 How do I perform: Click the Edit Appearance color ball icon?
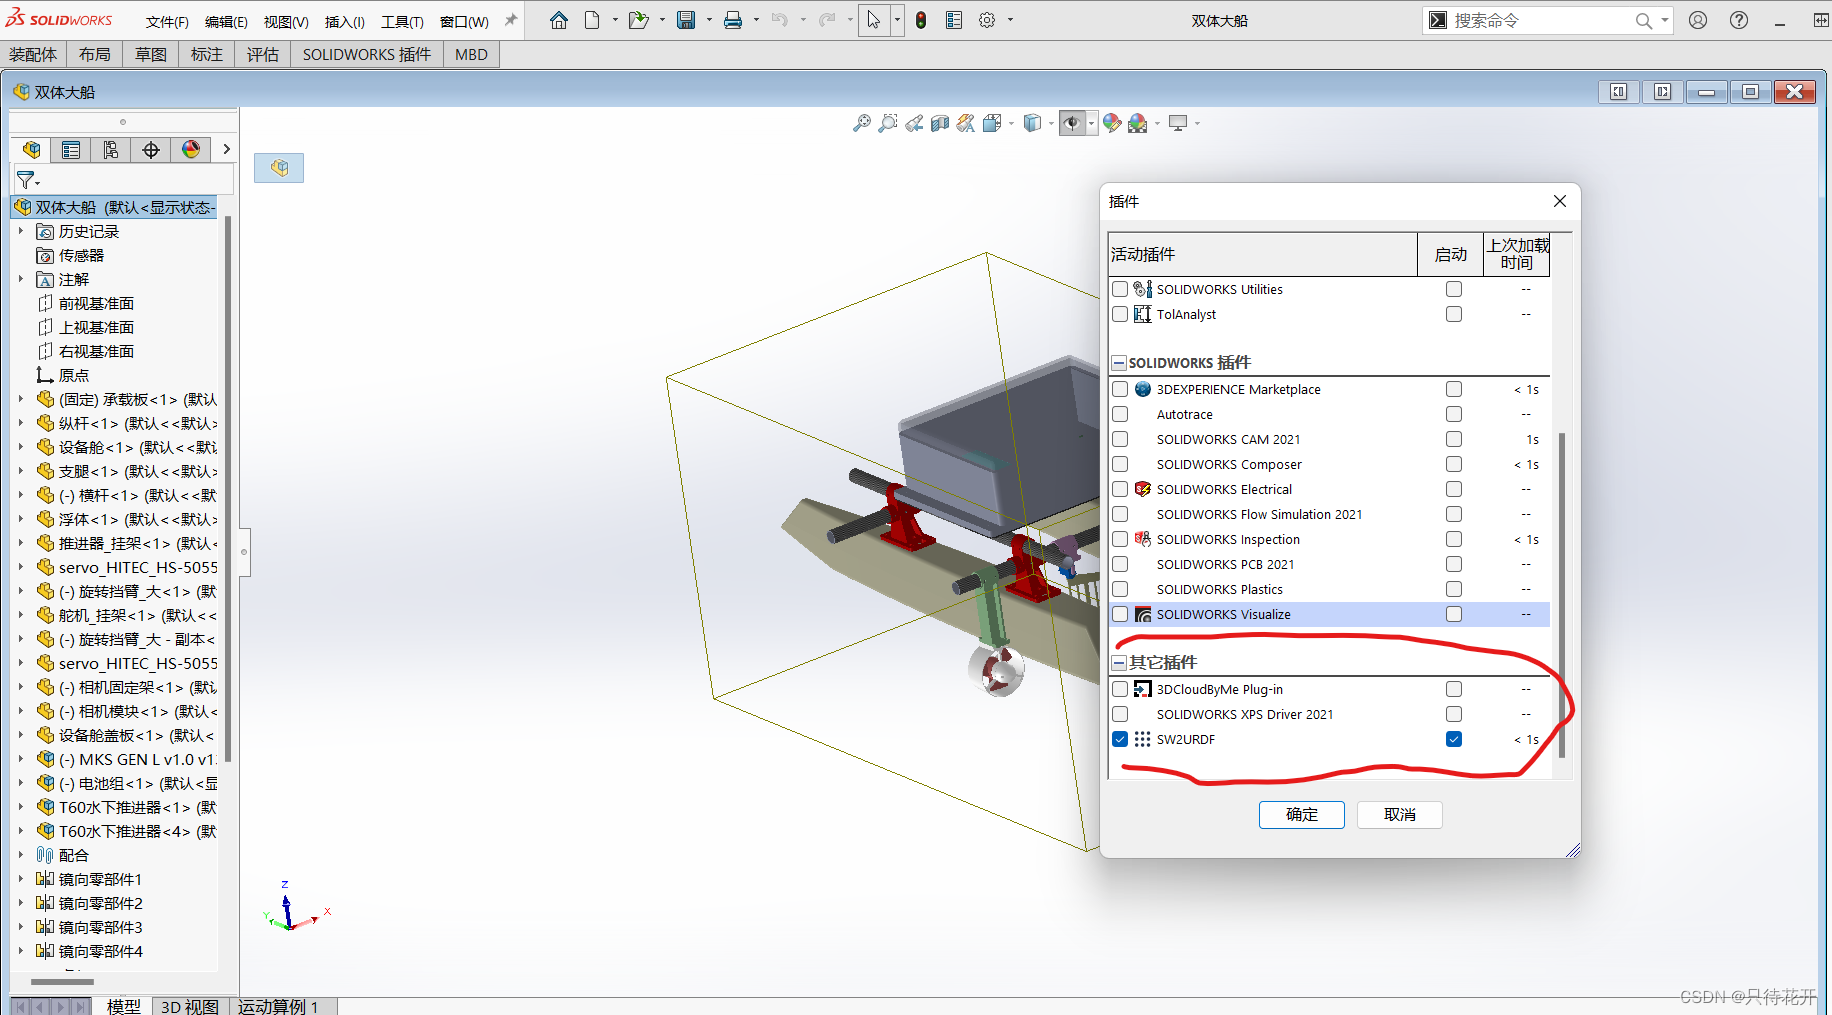(1112, 123)
